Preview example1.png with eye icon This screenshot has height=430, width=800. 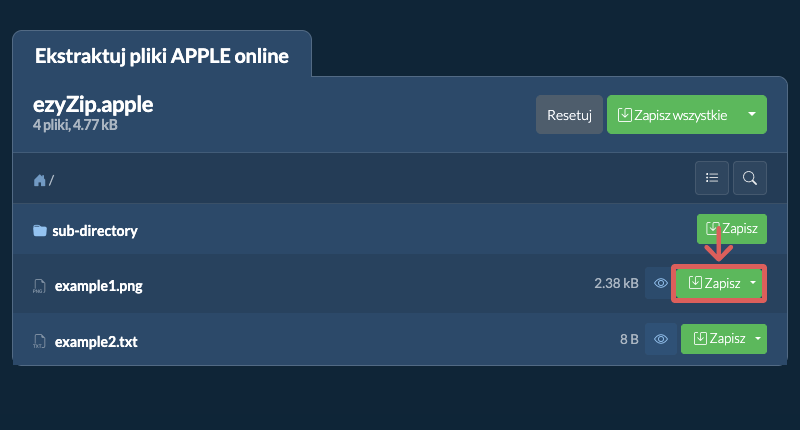pos(661,283)
